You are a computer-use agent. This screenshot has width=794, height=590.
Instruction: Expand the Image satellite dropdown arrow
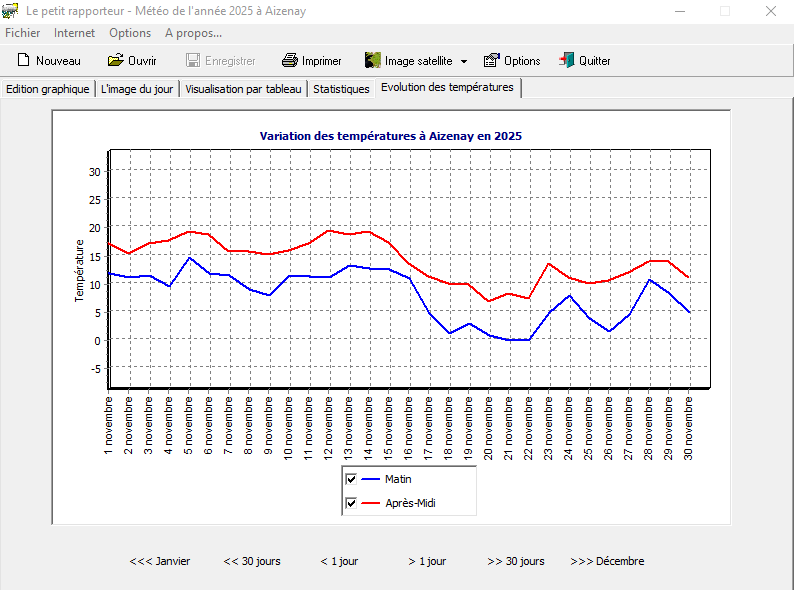click(x=464, y=62)
